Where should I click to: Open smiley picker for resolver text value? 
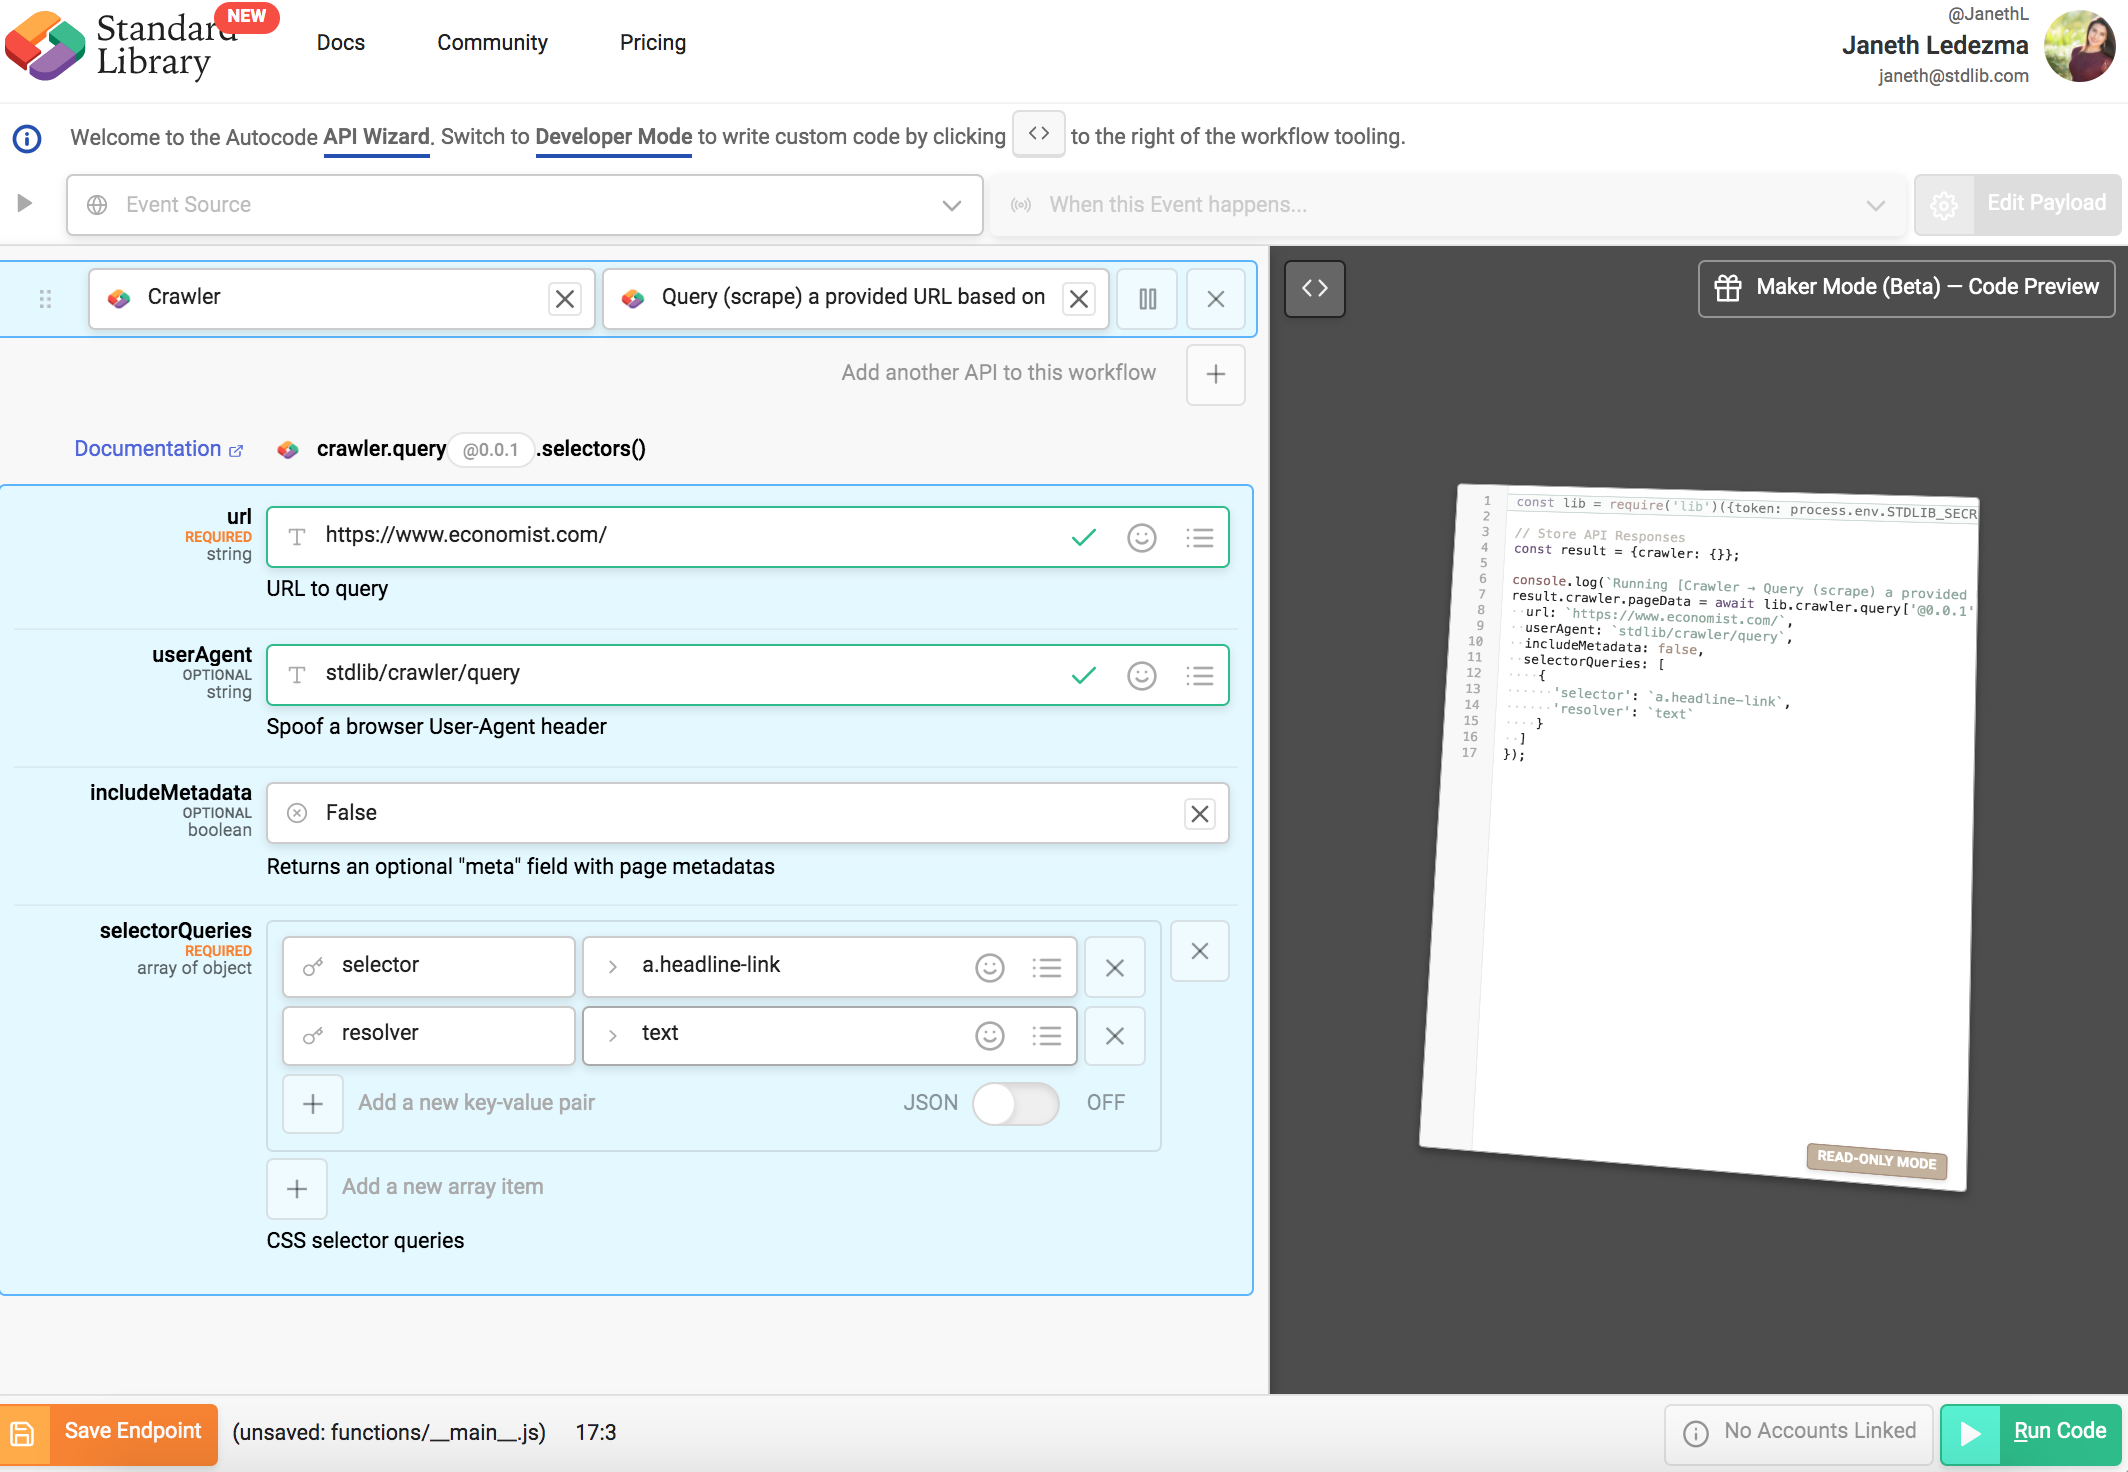coord(990,1035)
